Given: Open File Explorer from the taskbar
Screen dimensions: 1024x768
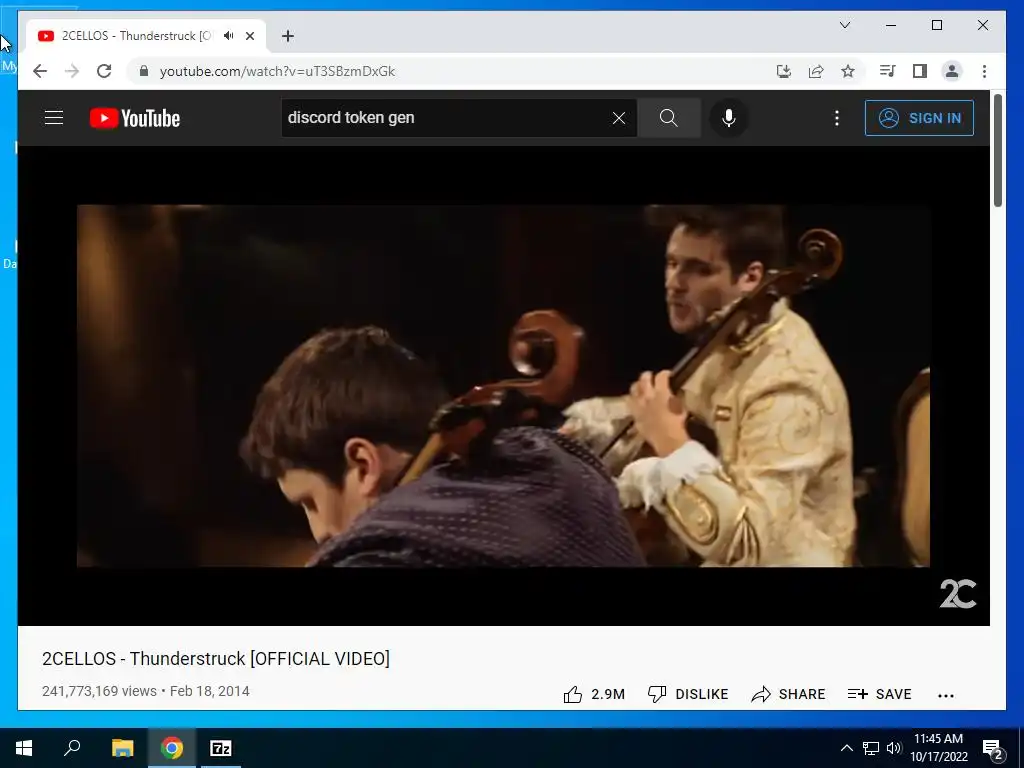Looking at the screenshot, I should [x=122, y=748].
